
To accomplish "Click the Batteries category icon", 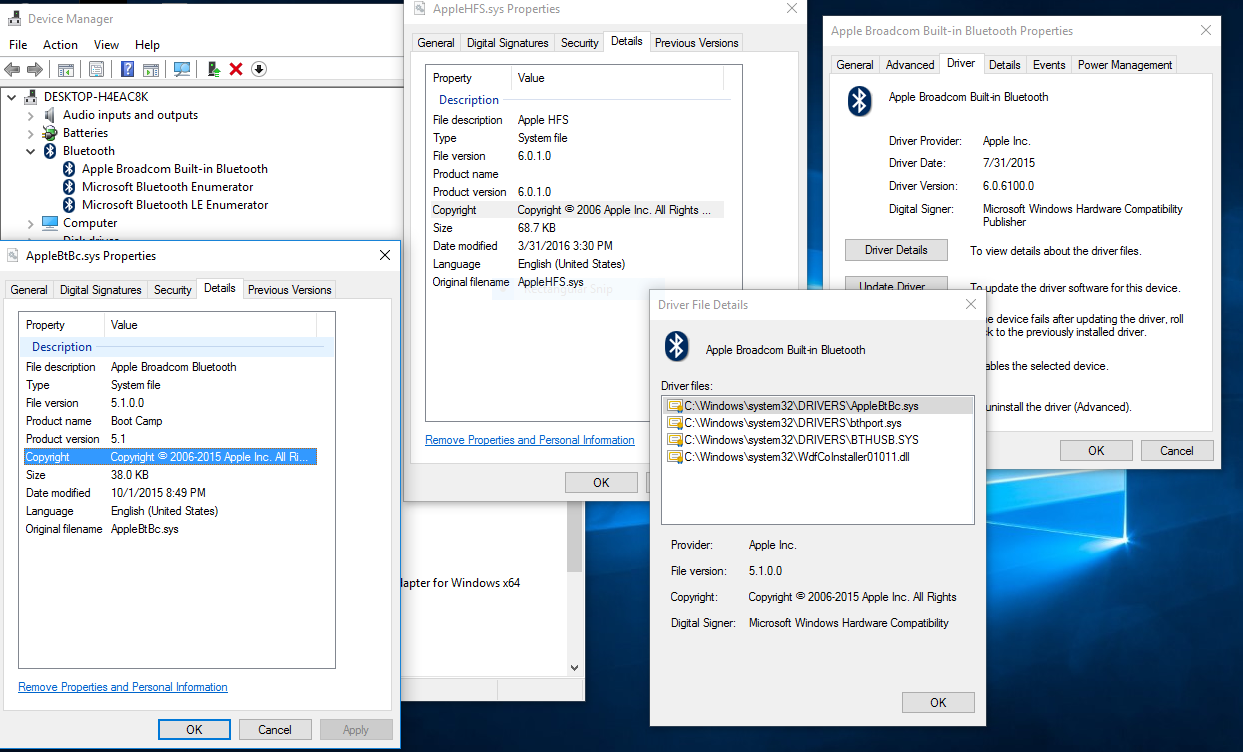I will 51,133.
